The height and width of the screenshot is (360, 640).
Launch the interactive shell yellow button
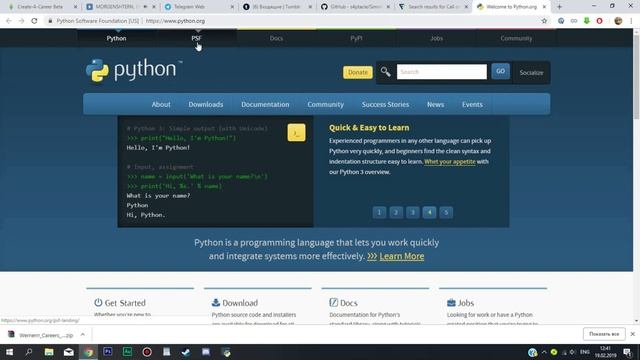pos(296,133)
